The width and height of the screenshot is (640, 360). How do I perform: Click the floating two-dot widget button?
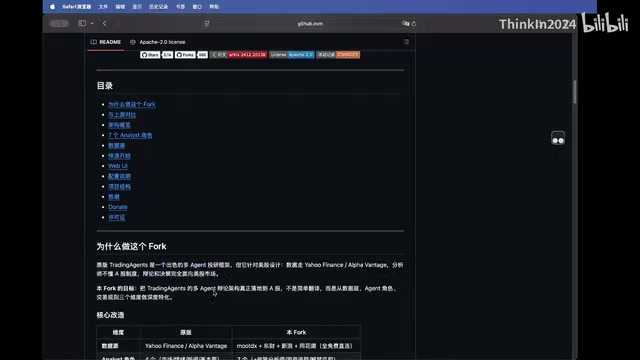pos(558,138)
